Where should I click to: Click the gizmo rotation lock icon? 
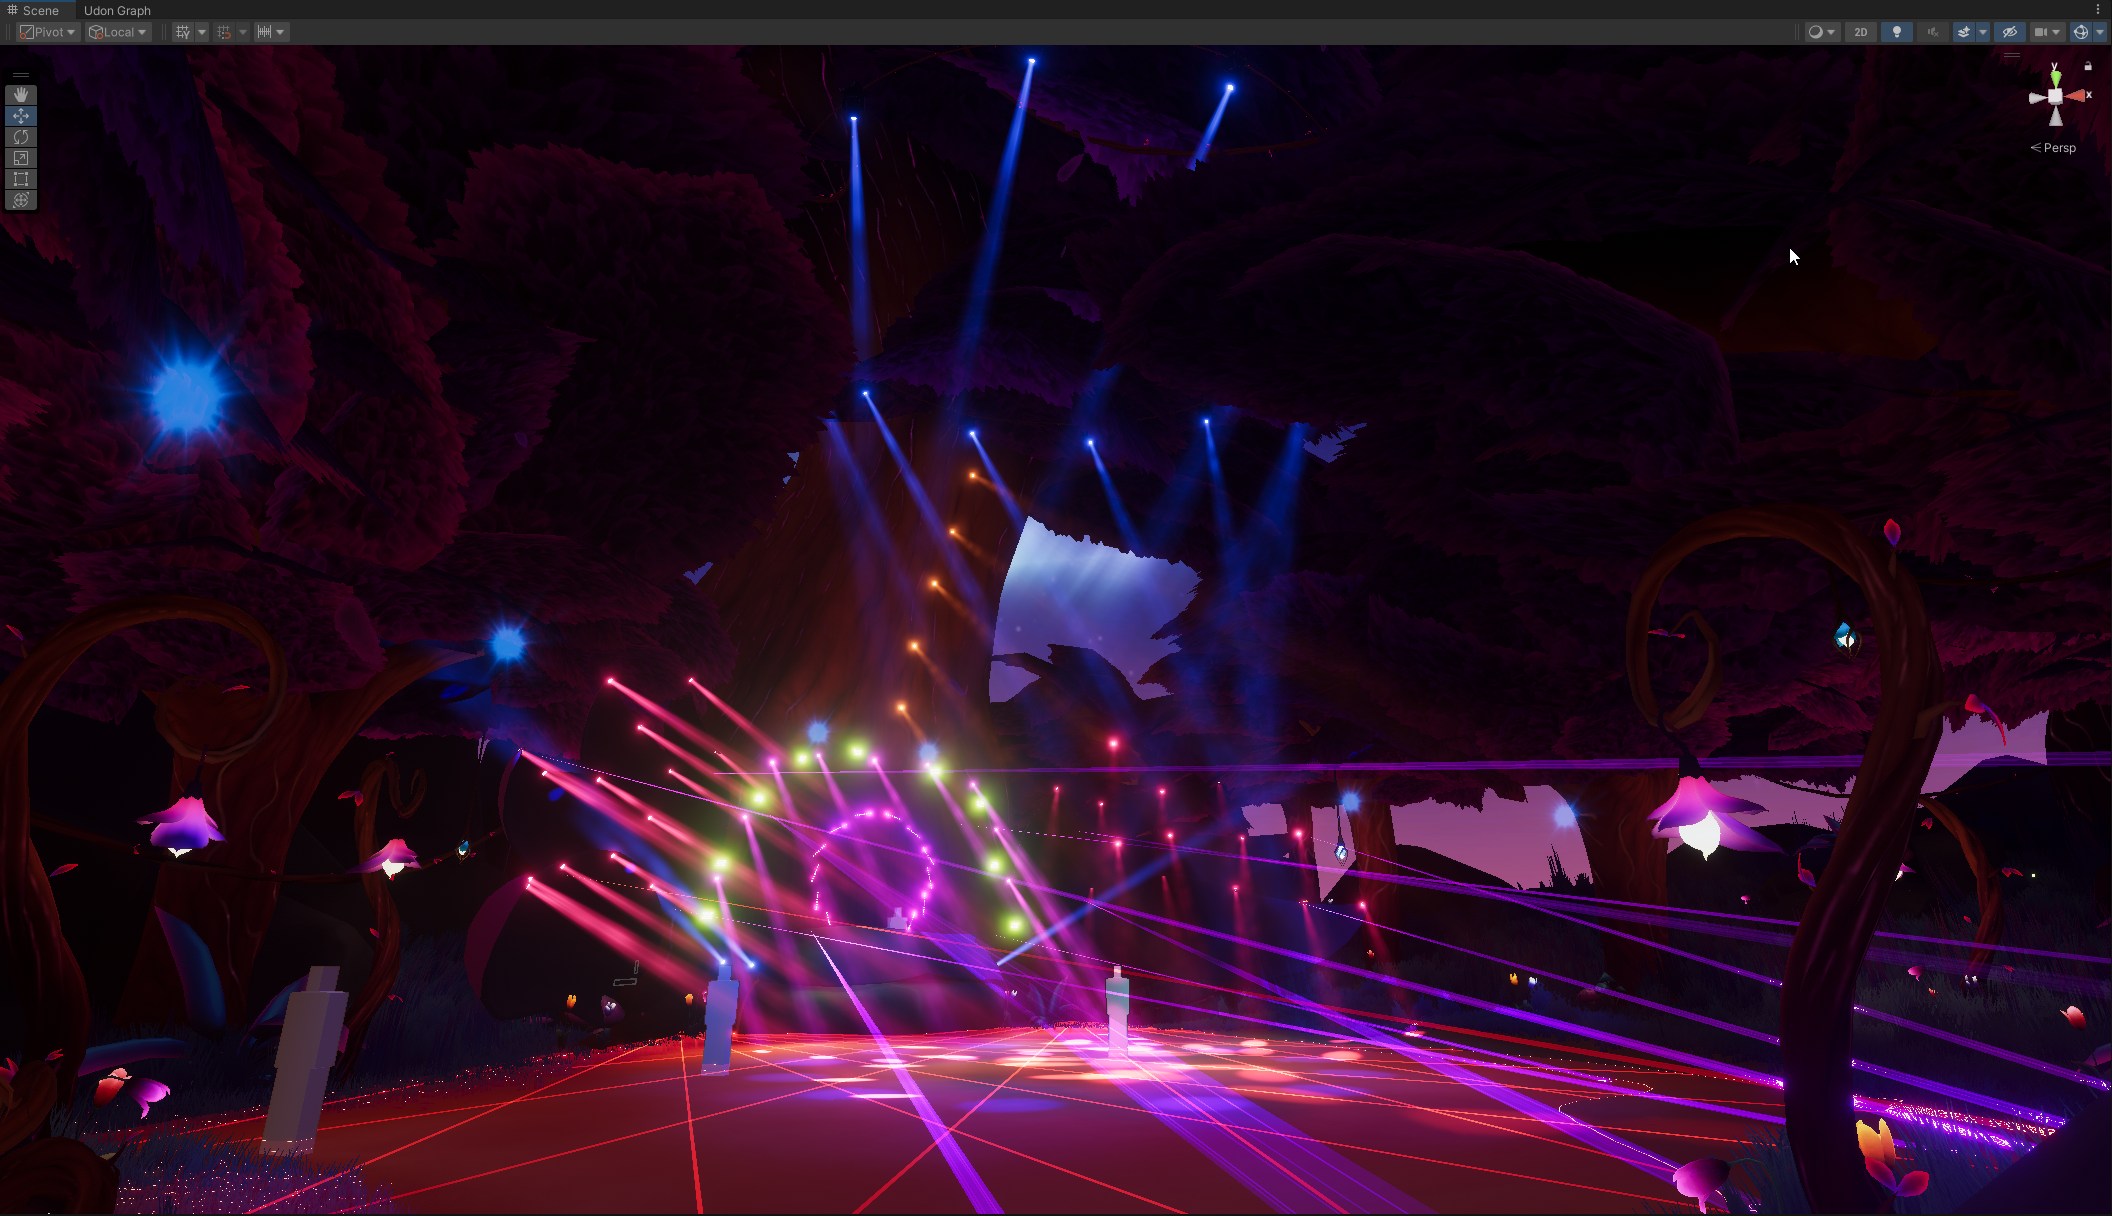point(2088,66)
